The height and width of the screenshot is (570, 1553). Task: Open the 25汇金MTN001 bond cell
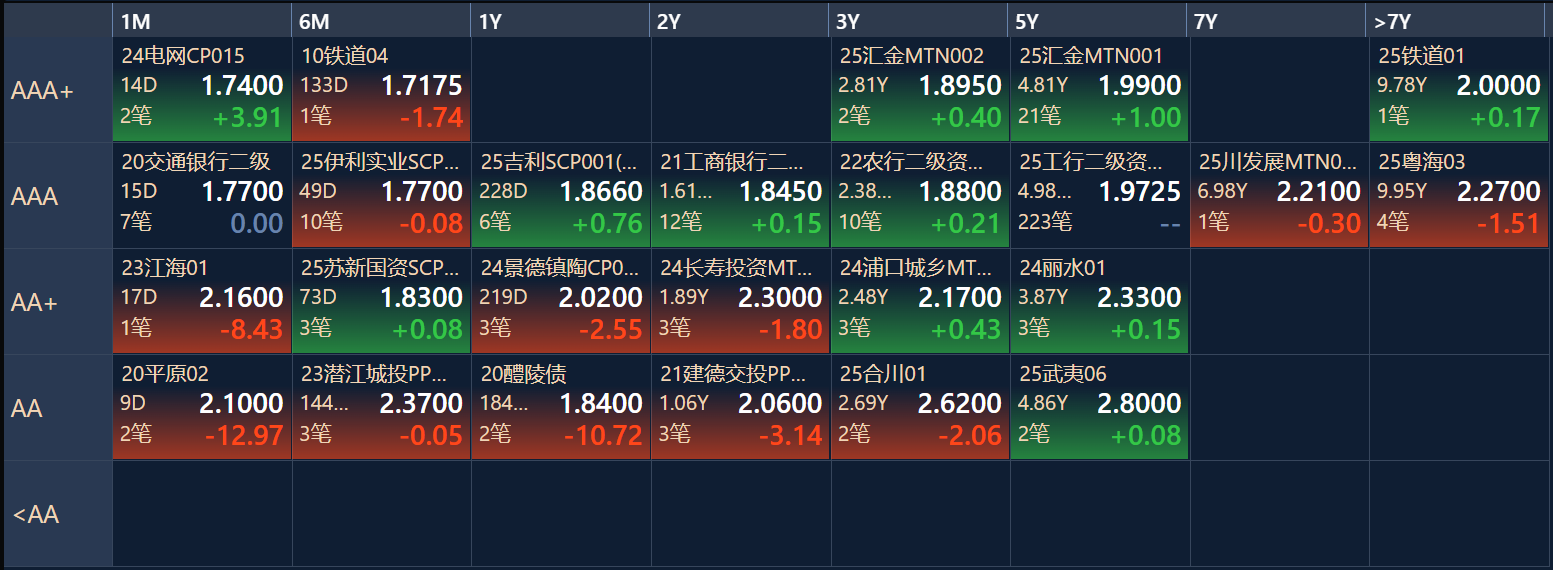pyautogui.click(x=1099, y=91)
